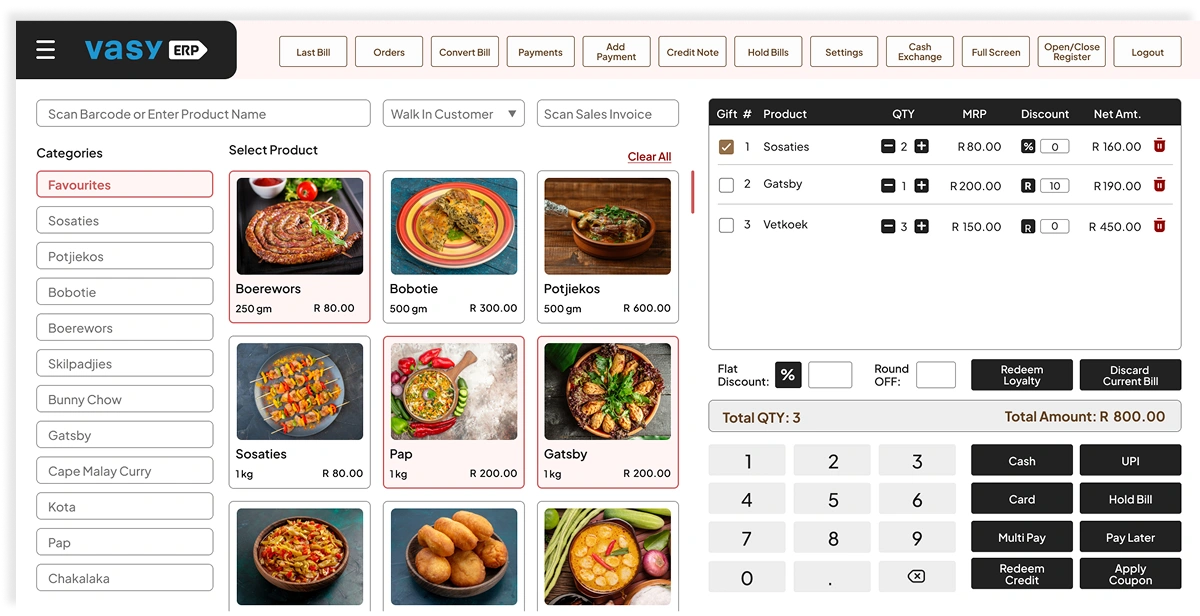Remove Vetkoek using its trash icon

(x=1159, y=226)
